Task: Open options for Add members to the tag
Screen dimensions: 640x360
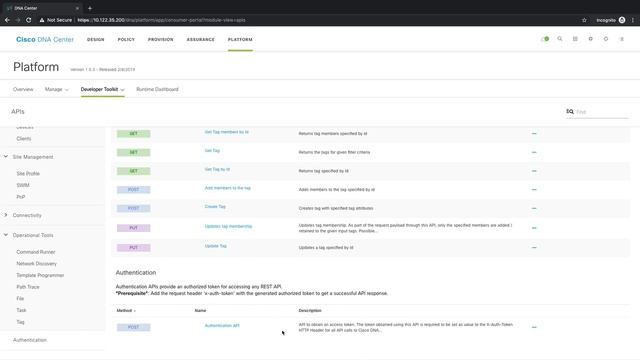Action: point(534,189)
